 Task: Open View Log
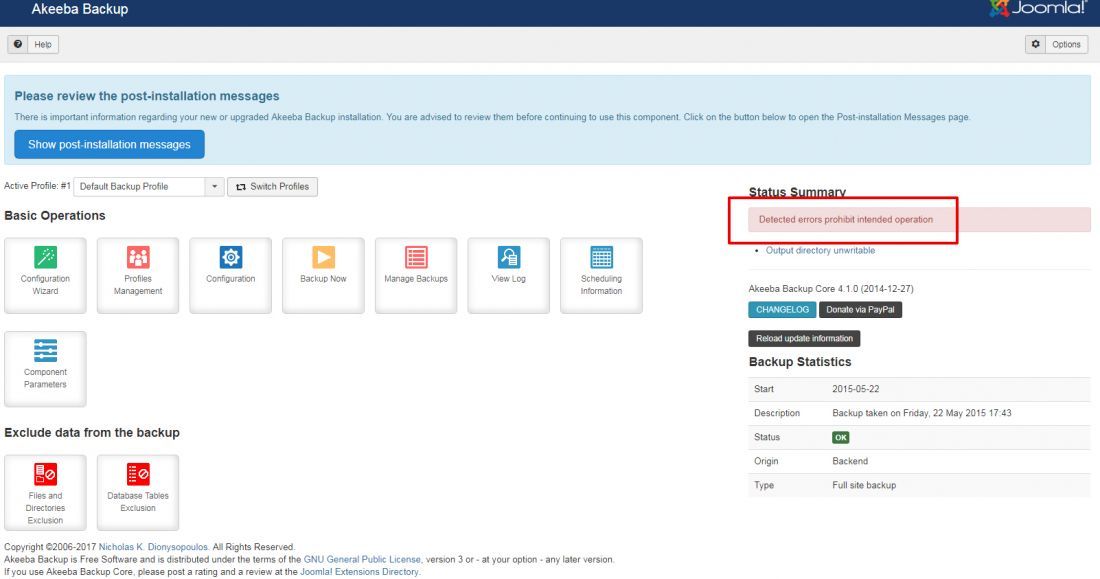tap(508, 275)
